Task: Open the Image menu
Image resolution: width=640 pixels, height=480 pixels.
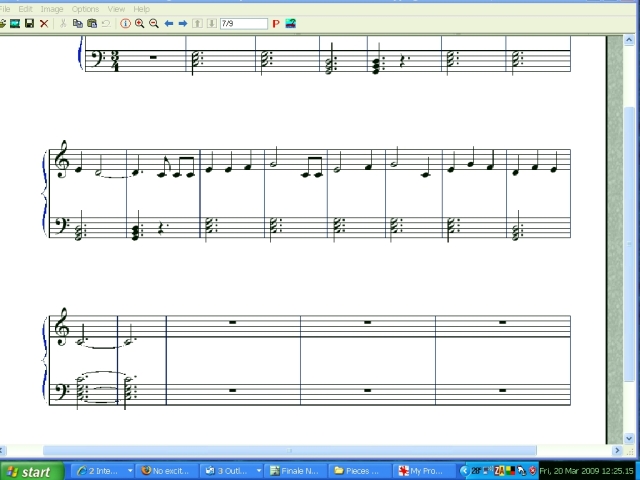Action: pos(51,9)
